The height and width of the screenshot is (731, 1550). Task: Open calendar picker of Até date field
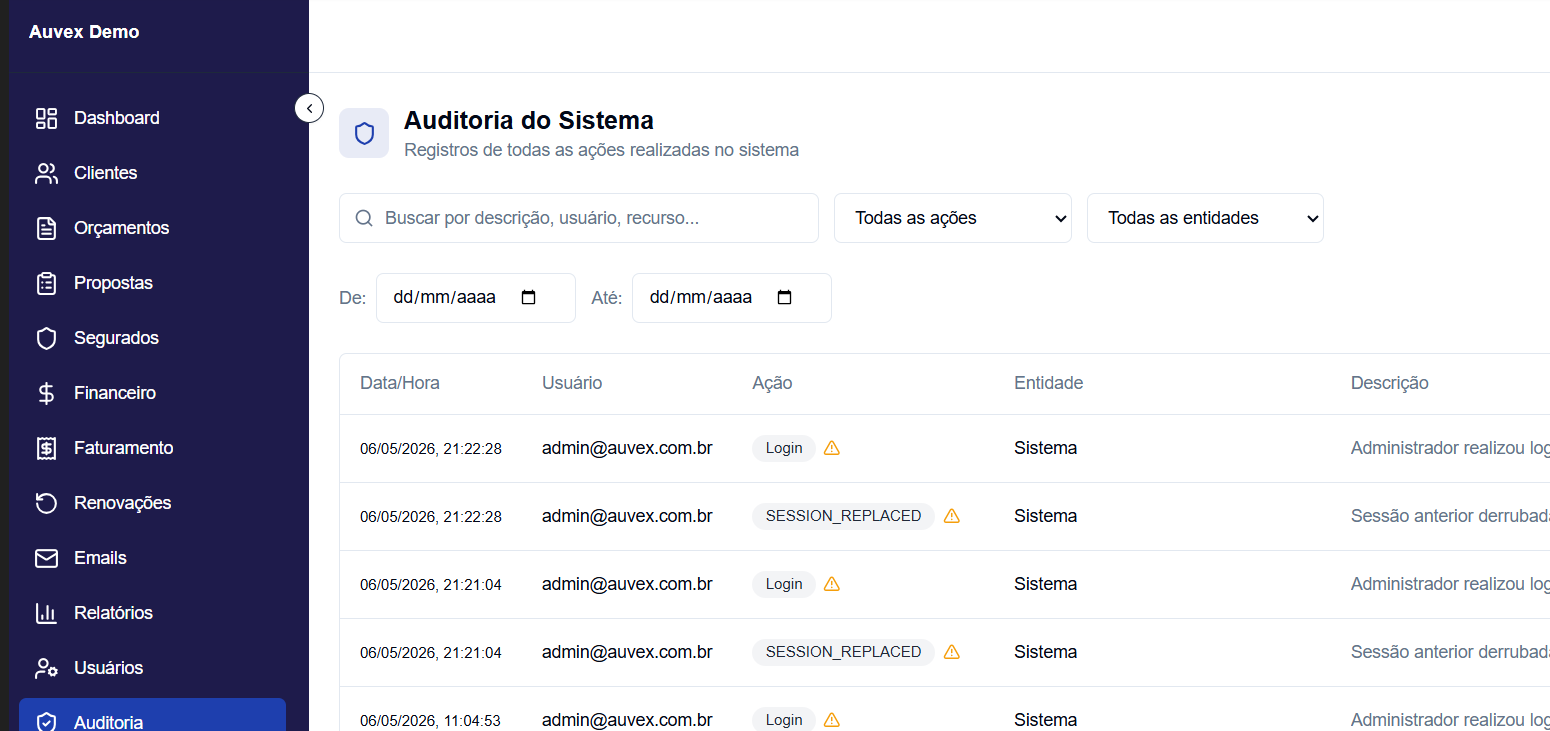coord(785,298)
